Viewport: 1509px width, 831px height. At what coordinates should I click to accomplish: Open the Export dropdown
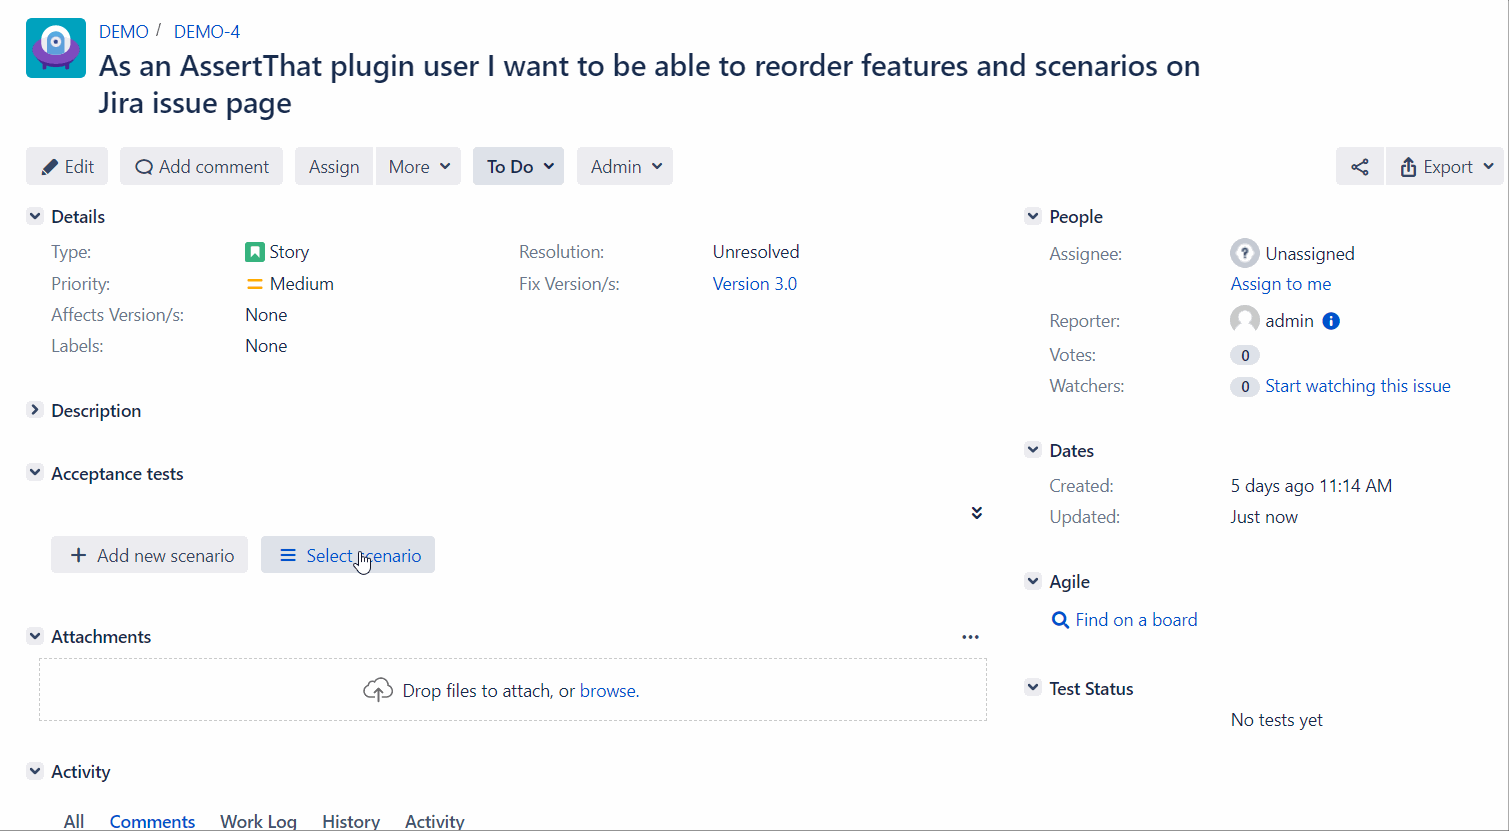pos(1444,167)
